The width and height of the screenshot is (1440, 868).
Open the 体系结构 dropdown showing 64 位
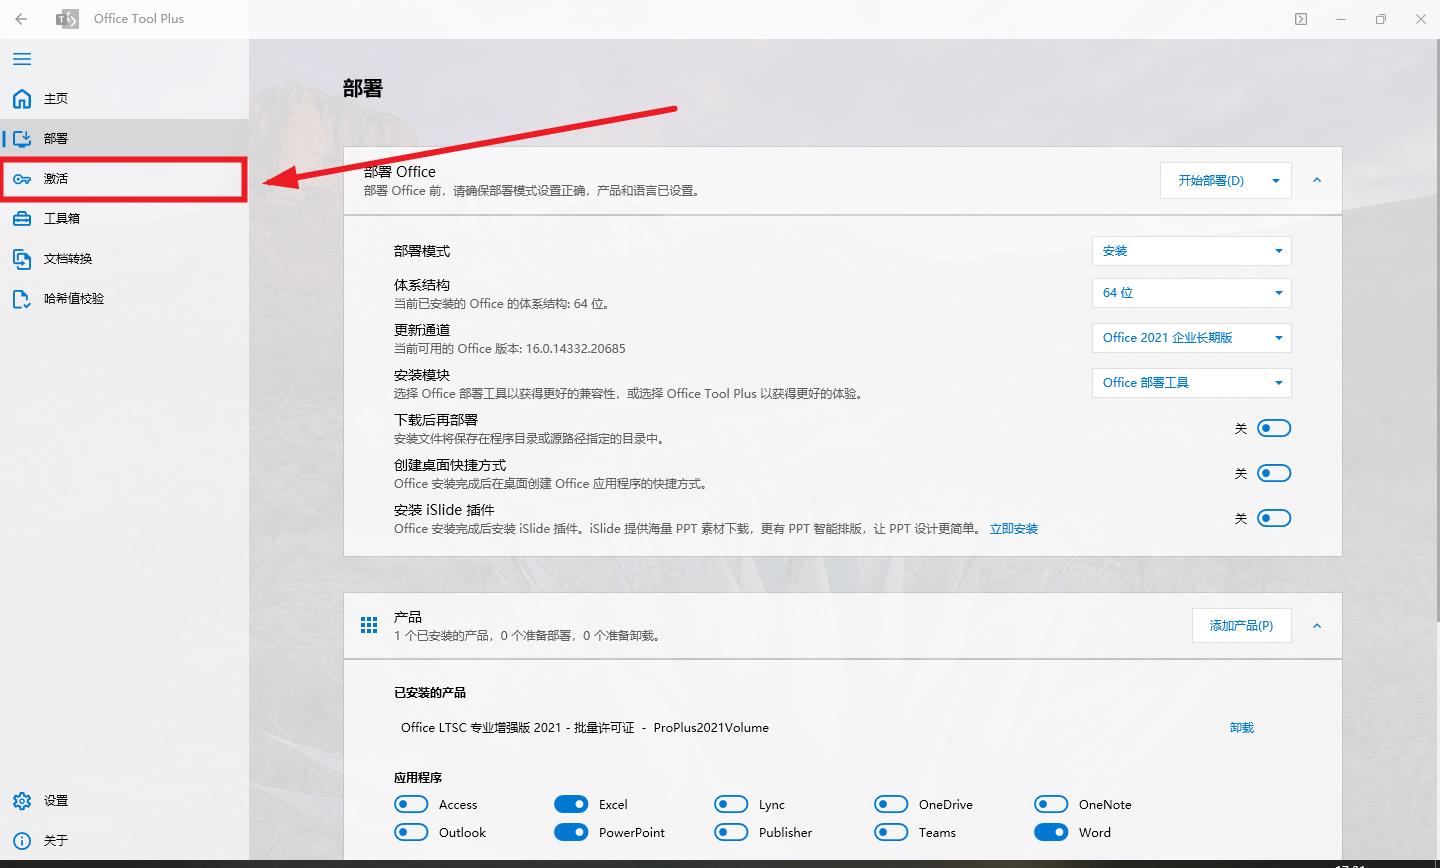(x=1191, y=292)
